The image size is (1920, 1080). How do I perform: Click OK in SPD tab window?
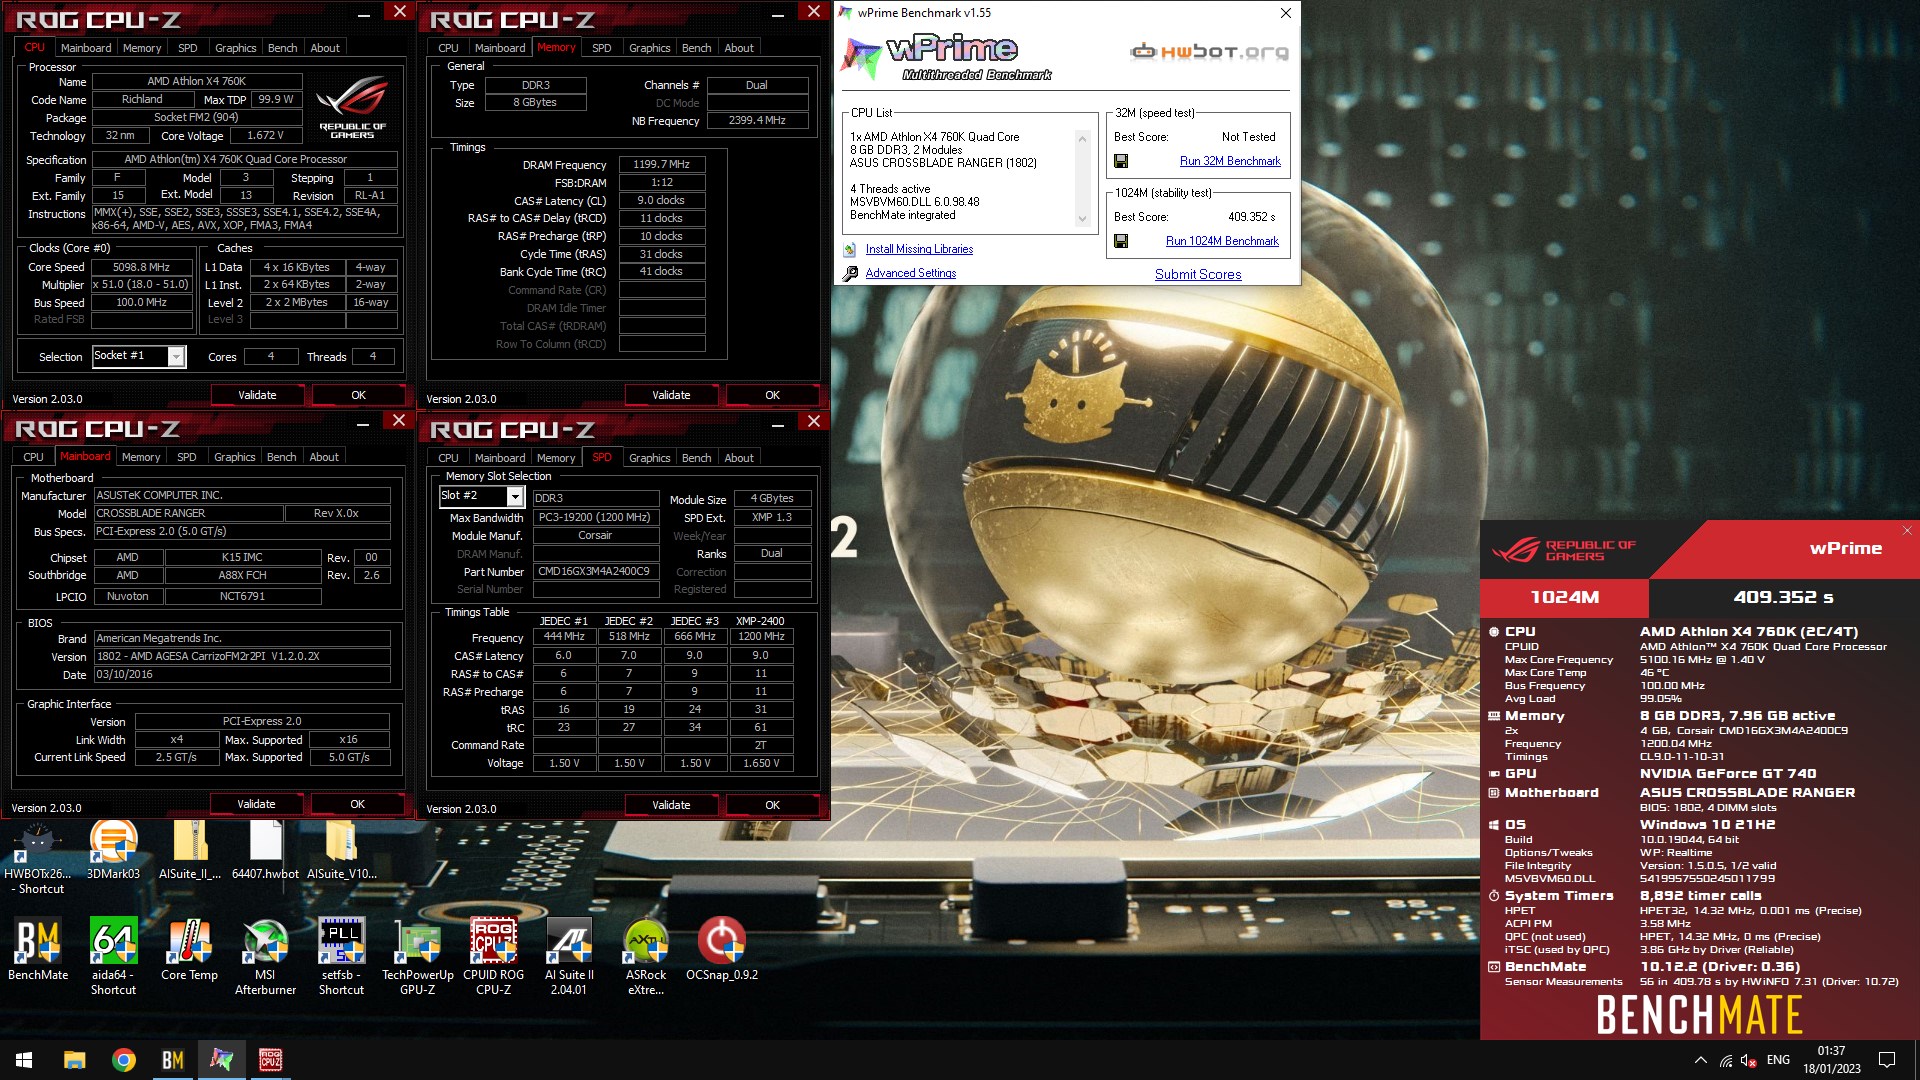tap(772, 805)
